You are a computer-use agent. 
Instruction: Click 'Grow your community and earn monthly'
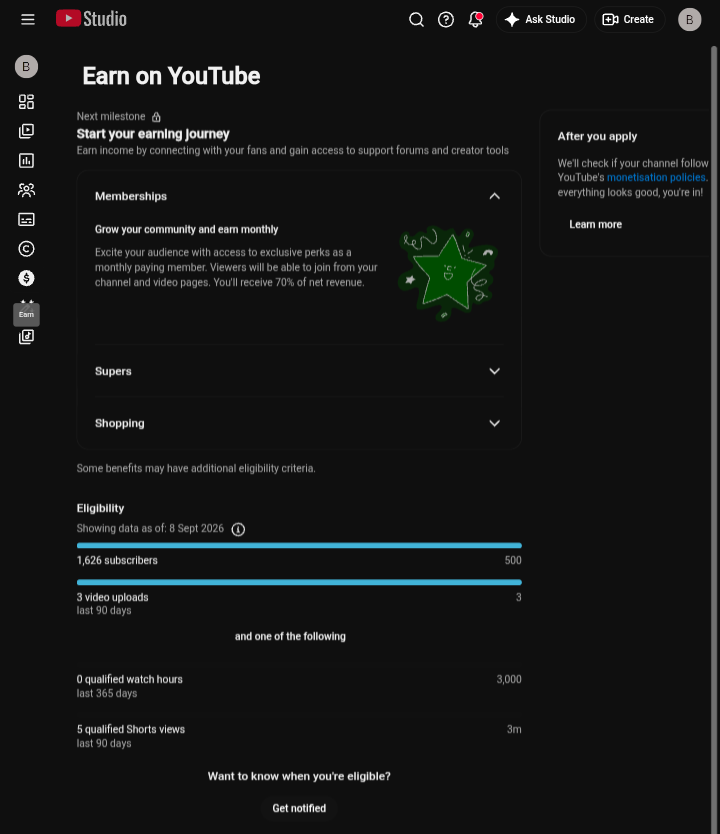[x=187, y=229]
